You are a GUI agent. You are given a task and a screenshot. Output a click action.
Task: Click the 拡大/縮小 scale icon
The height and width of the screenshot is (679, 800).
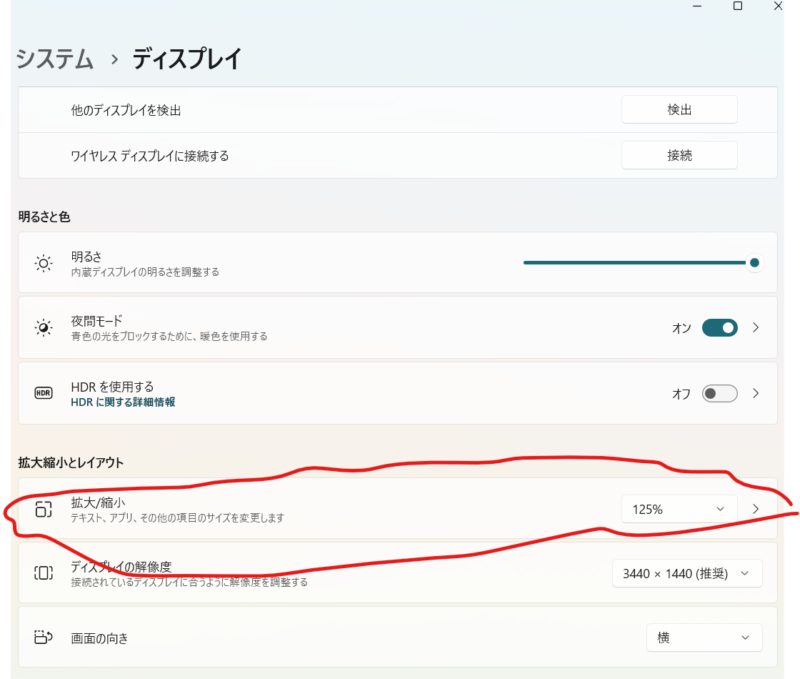(43, 509)
